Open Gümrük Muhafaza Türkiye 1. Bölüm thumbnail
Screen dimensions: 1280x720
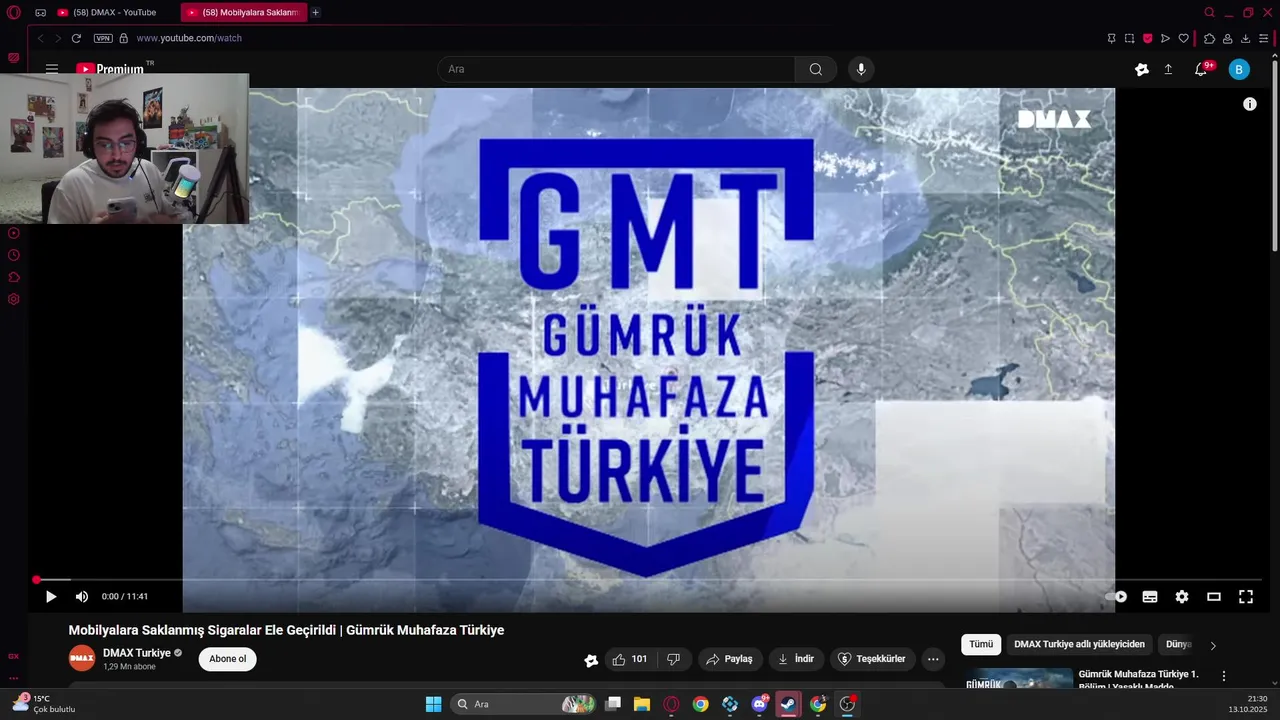1018,680
